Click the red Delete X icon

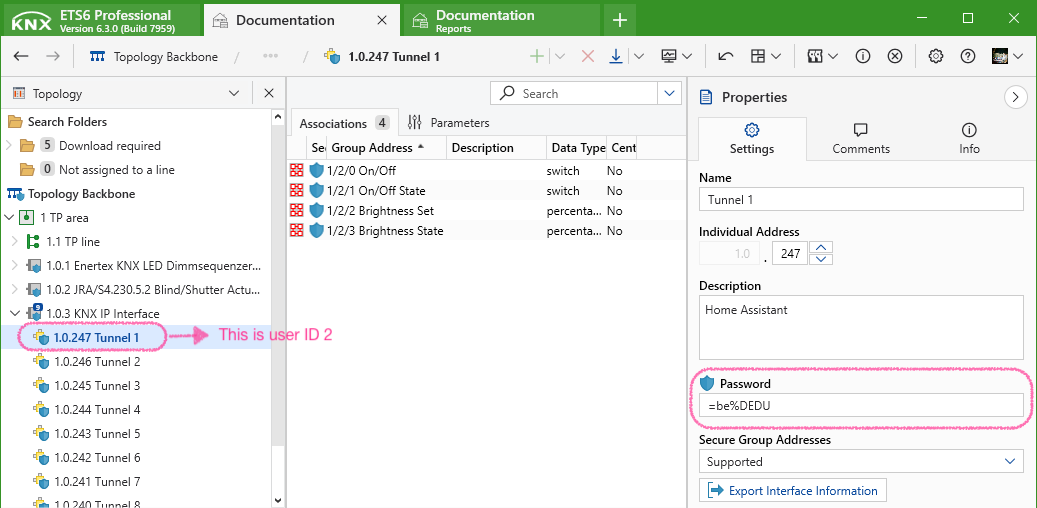588,56
